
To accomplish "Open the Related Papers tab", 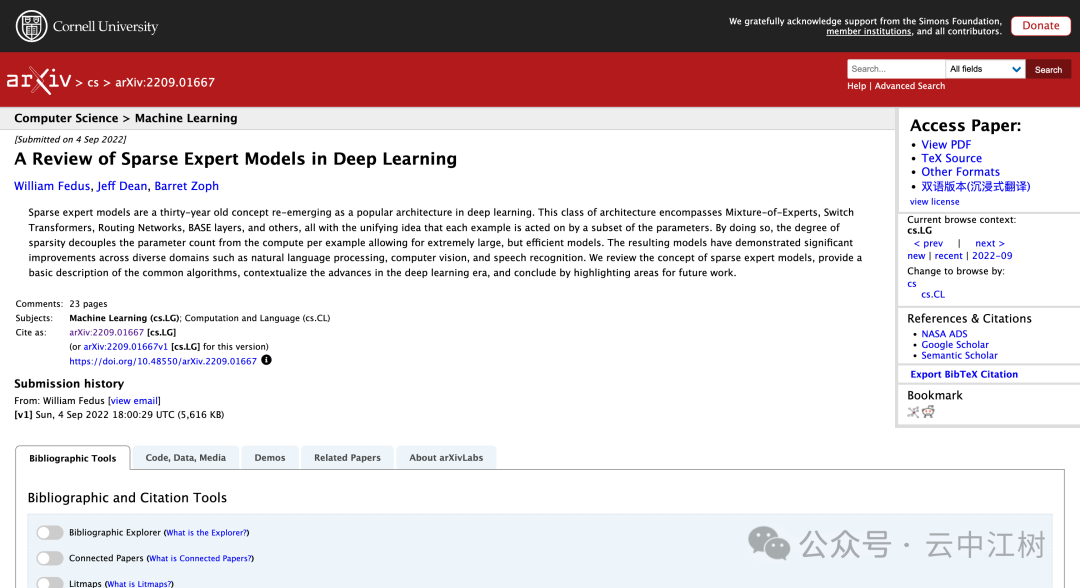I will coord(347,458).
